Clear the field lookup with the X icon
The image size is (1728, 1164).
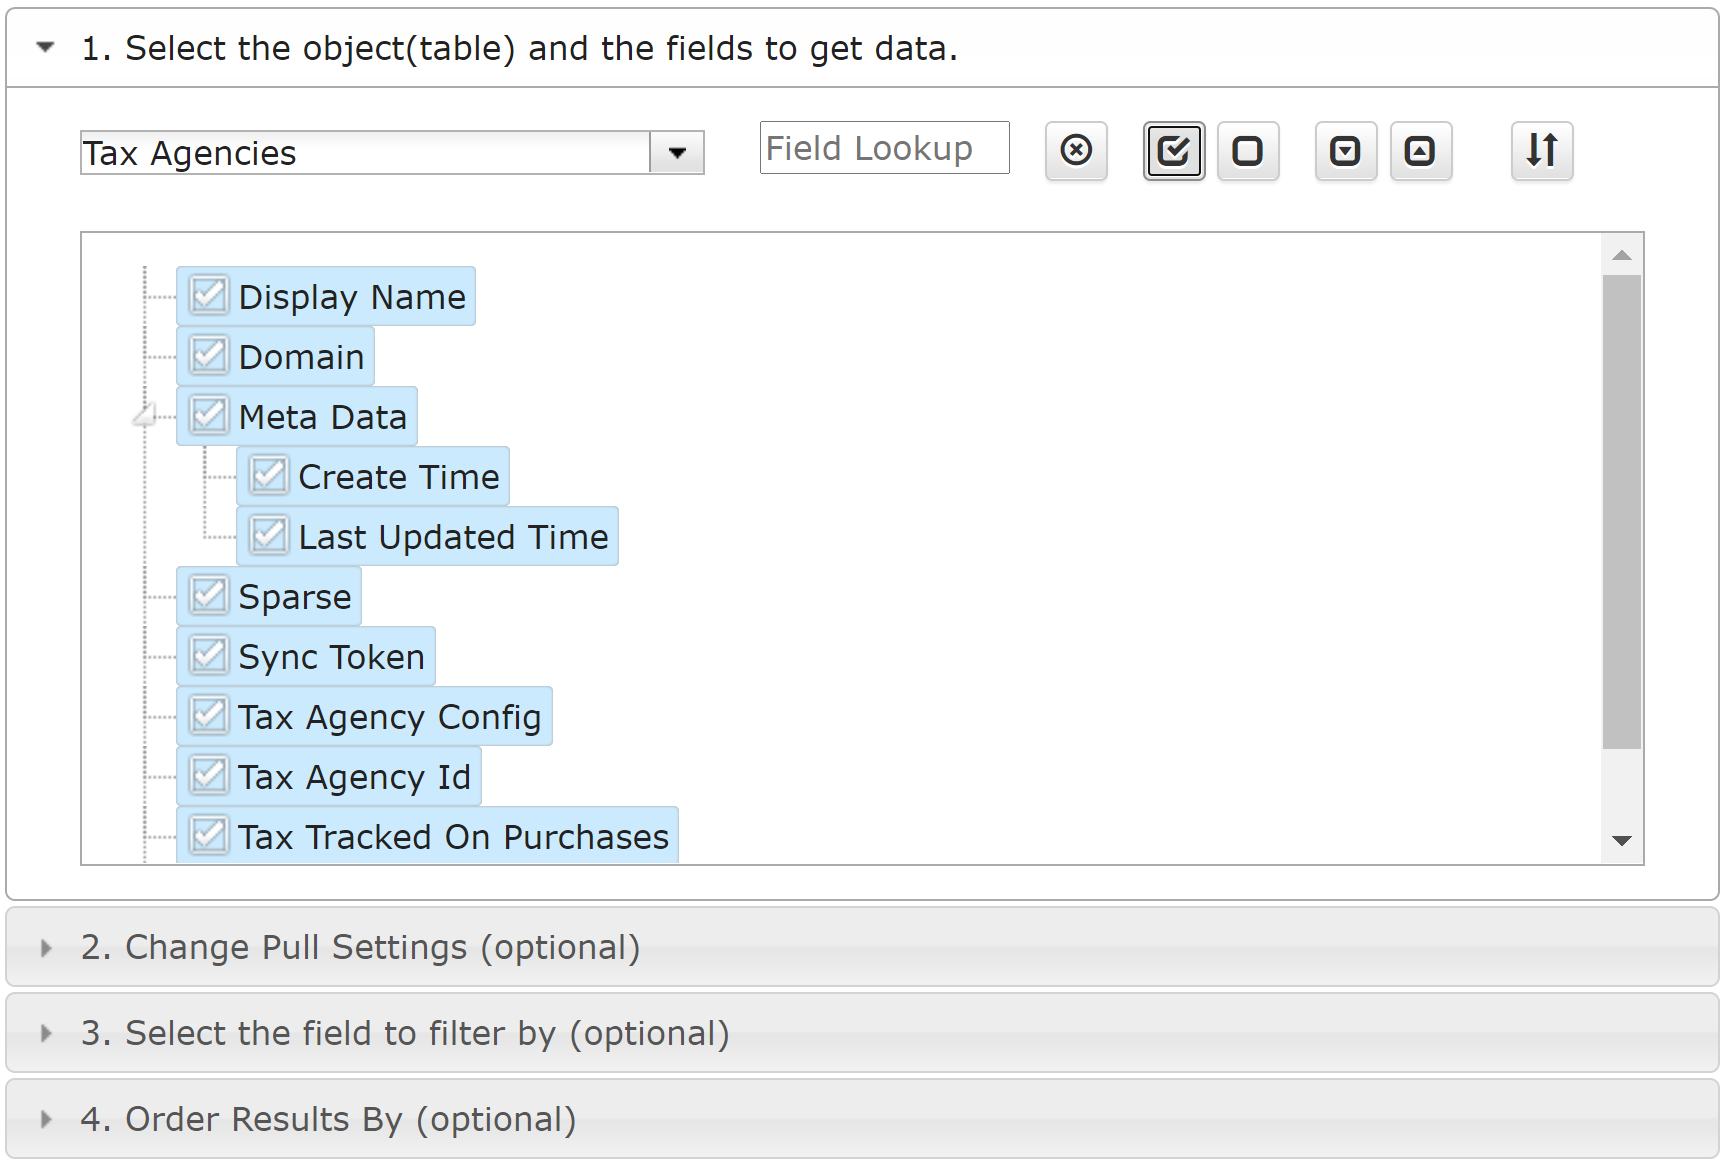tap(1076, 151)
